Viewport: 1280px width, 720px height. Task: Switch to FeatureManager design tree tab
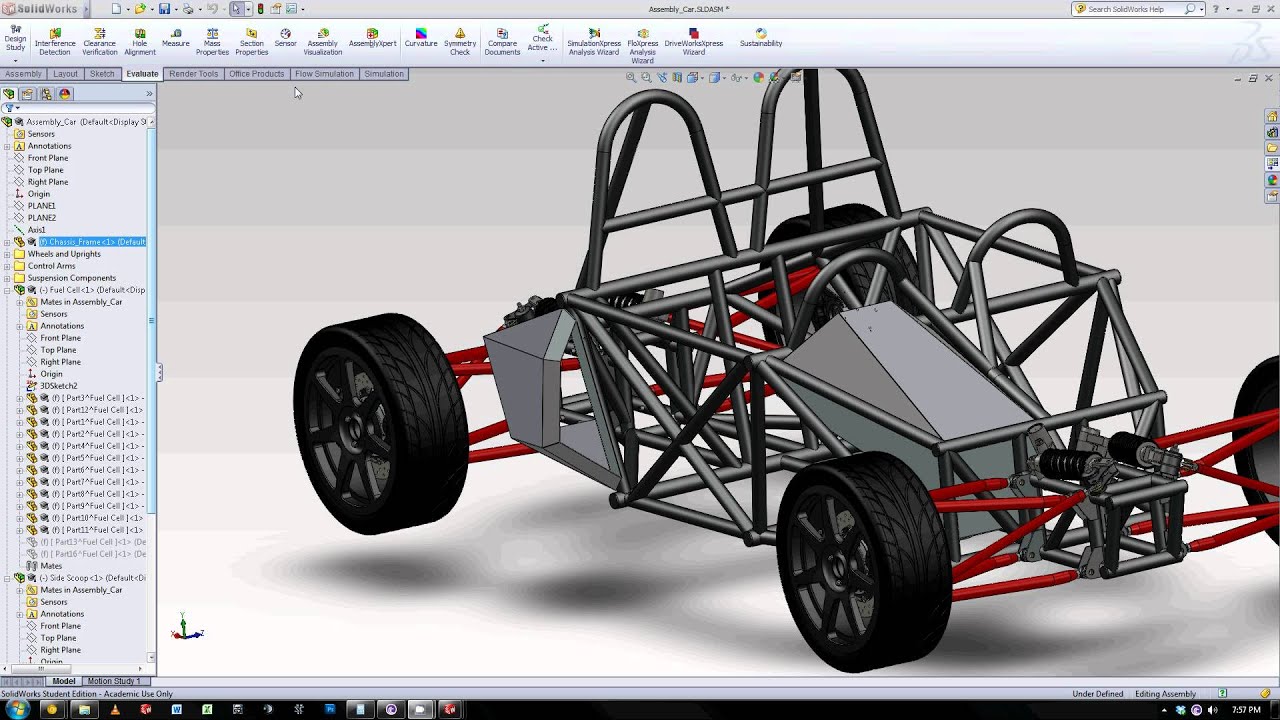[9, 94]
